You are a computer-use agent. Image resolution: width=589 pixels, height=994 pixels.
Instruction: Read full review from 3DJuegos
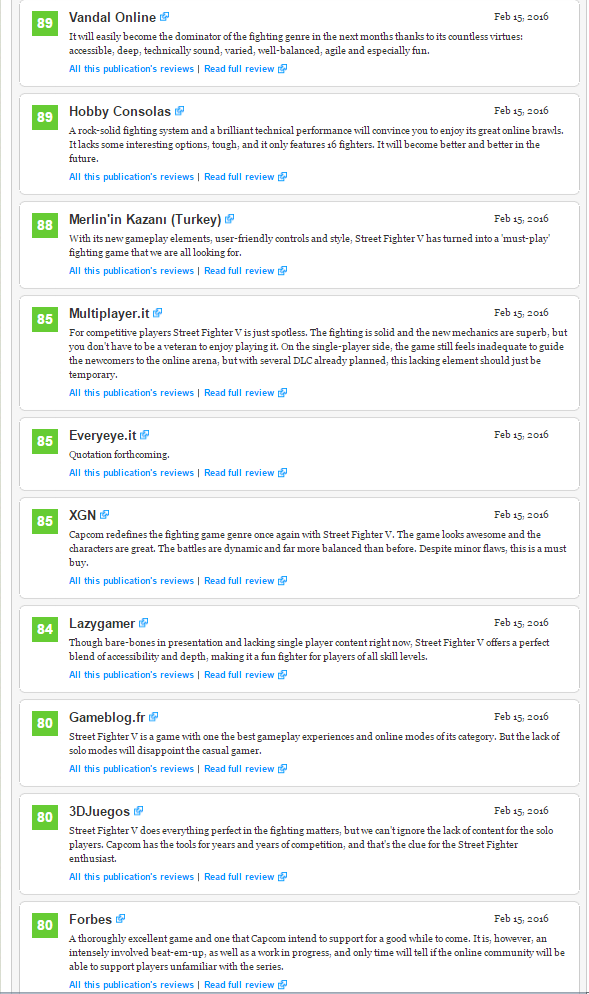[x=245, y=877]
